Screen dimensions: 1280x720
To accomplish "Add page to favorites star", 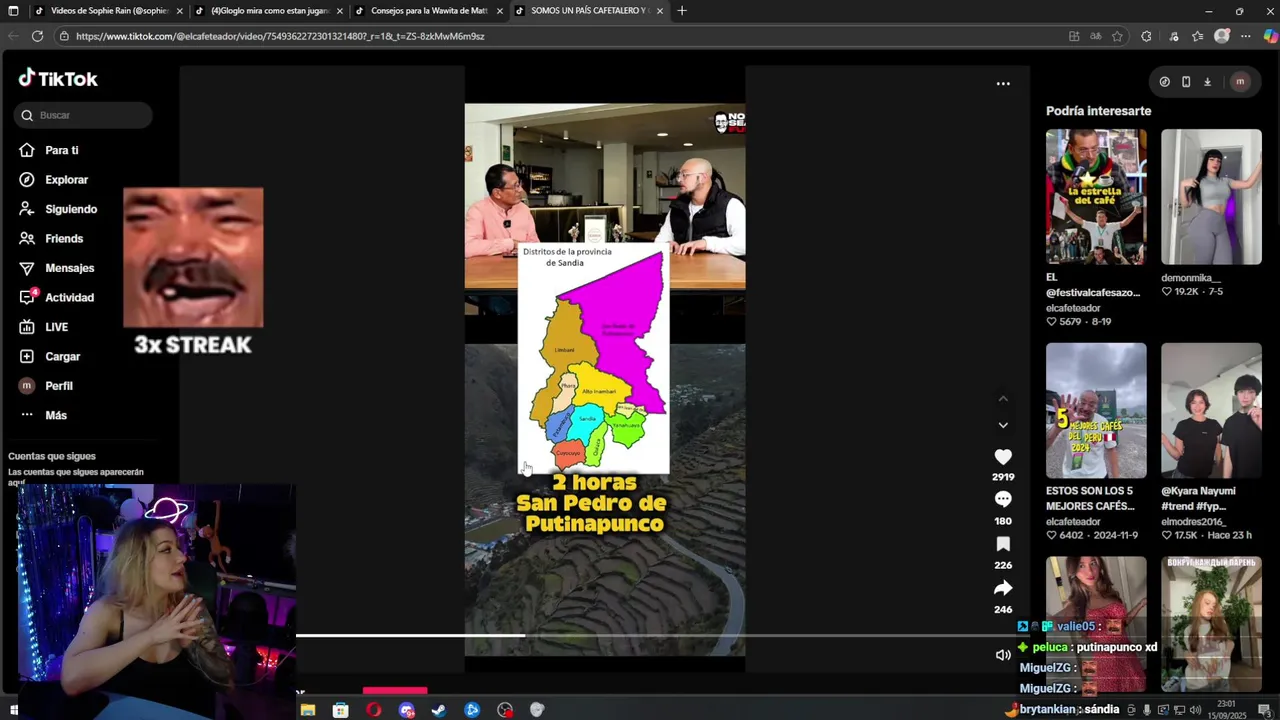I will [1117, 36].
